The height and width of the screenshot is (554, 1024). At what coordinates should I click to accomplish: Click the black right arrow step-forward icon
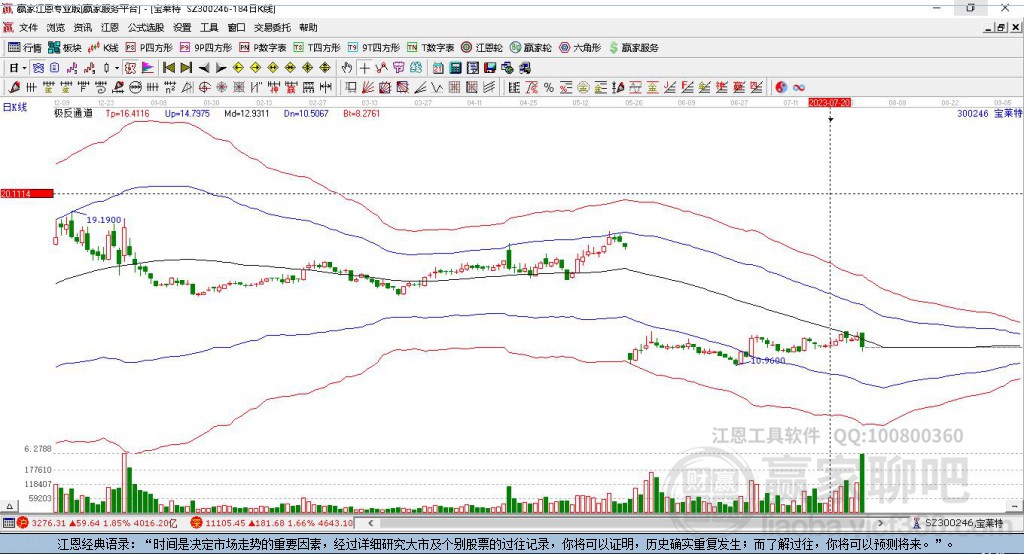click(x=221, y=67)
